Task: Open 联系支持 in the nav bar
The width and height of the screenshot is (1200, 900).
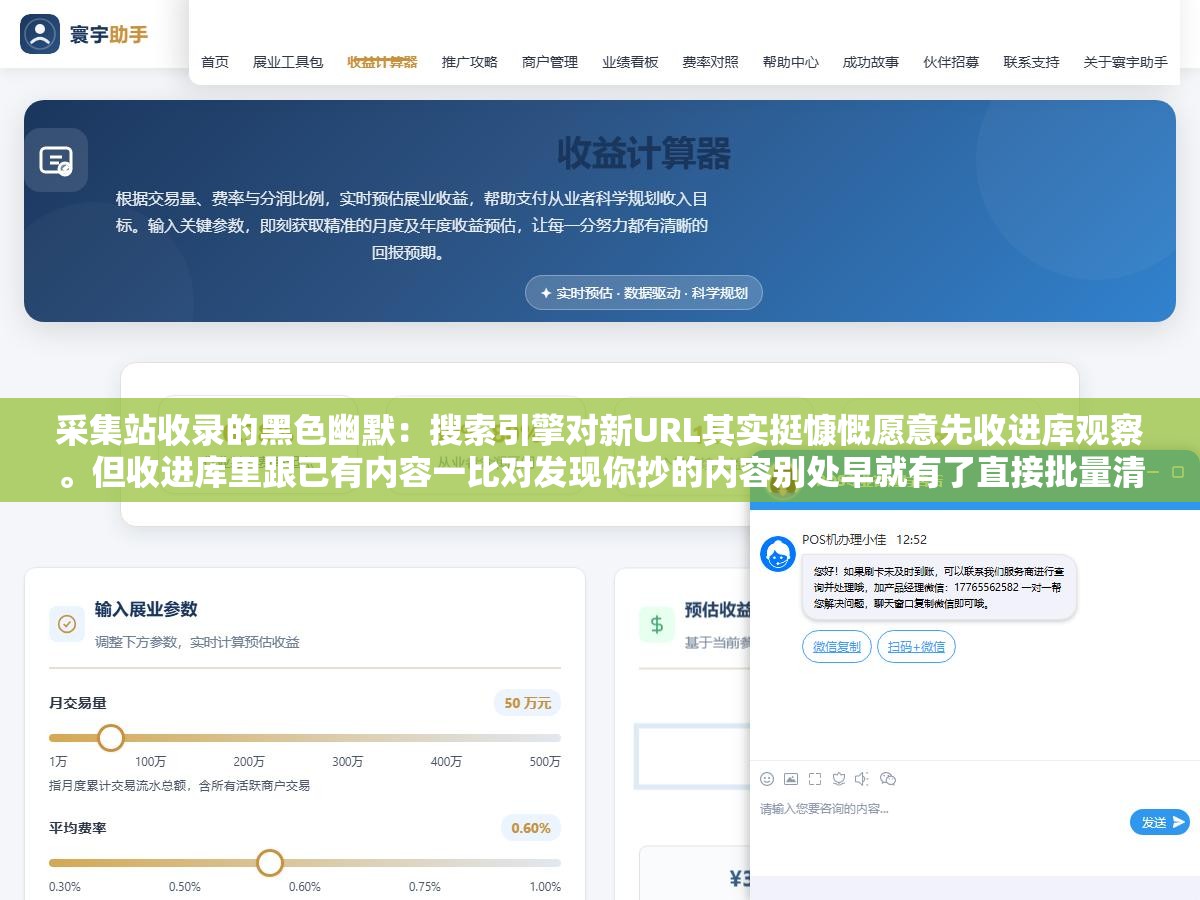Action: click(x=1032, y=62)
